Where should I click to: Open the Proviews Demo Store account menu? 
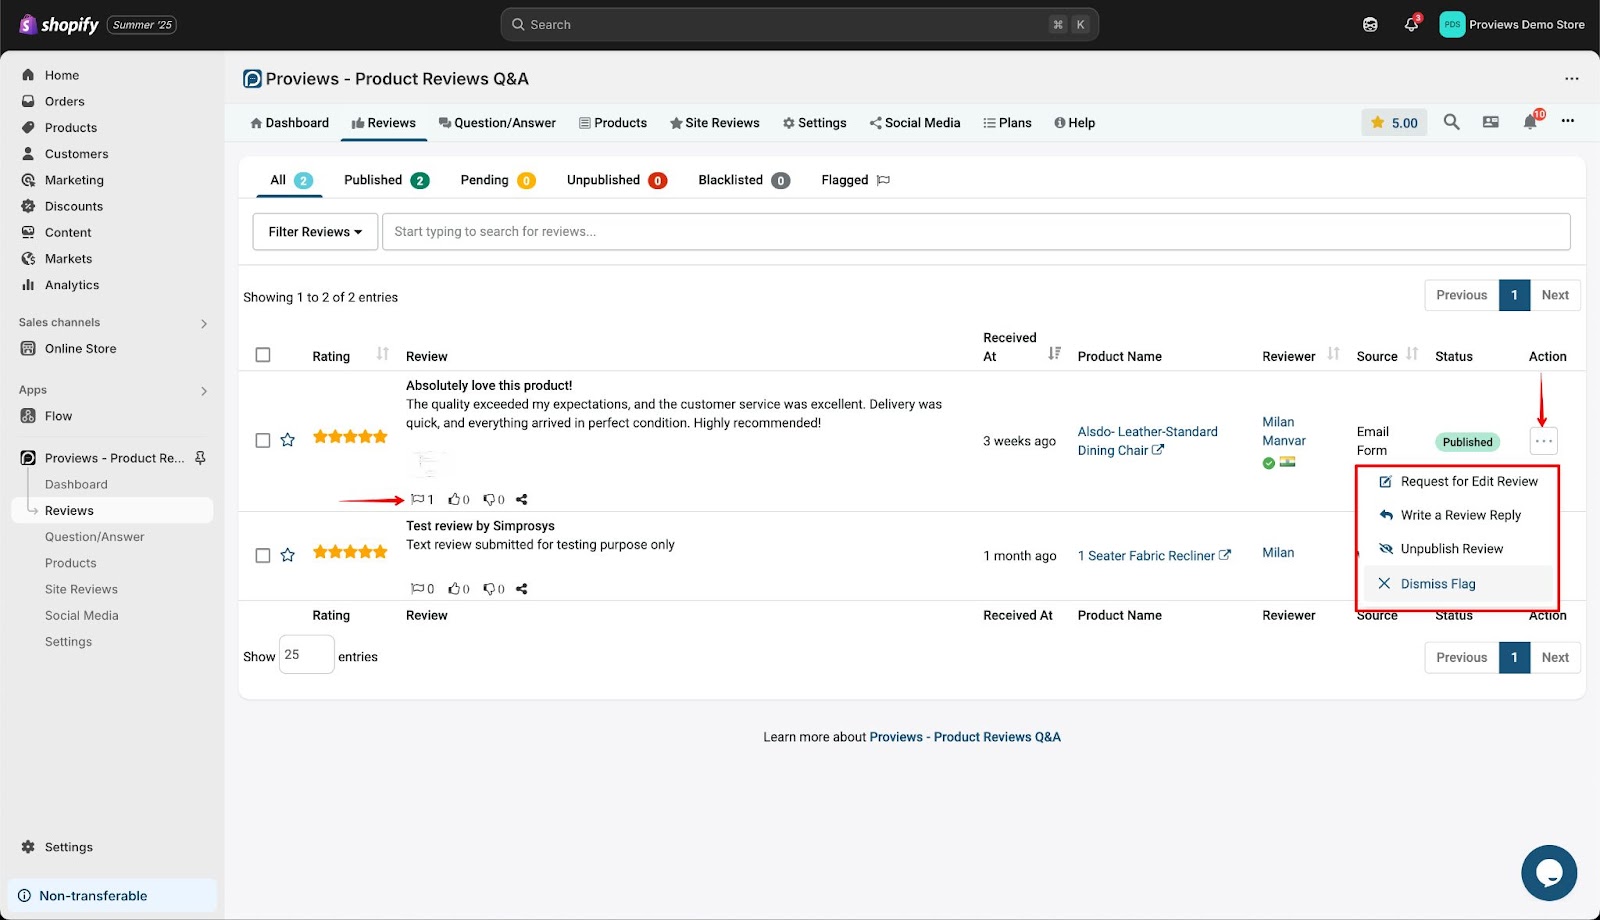pos(1512,25)
